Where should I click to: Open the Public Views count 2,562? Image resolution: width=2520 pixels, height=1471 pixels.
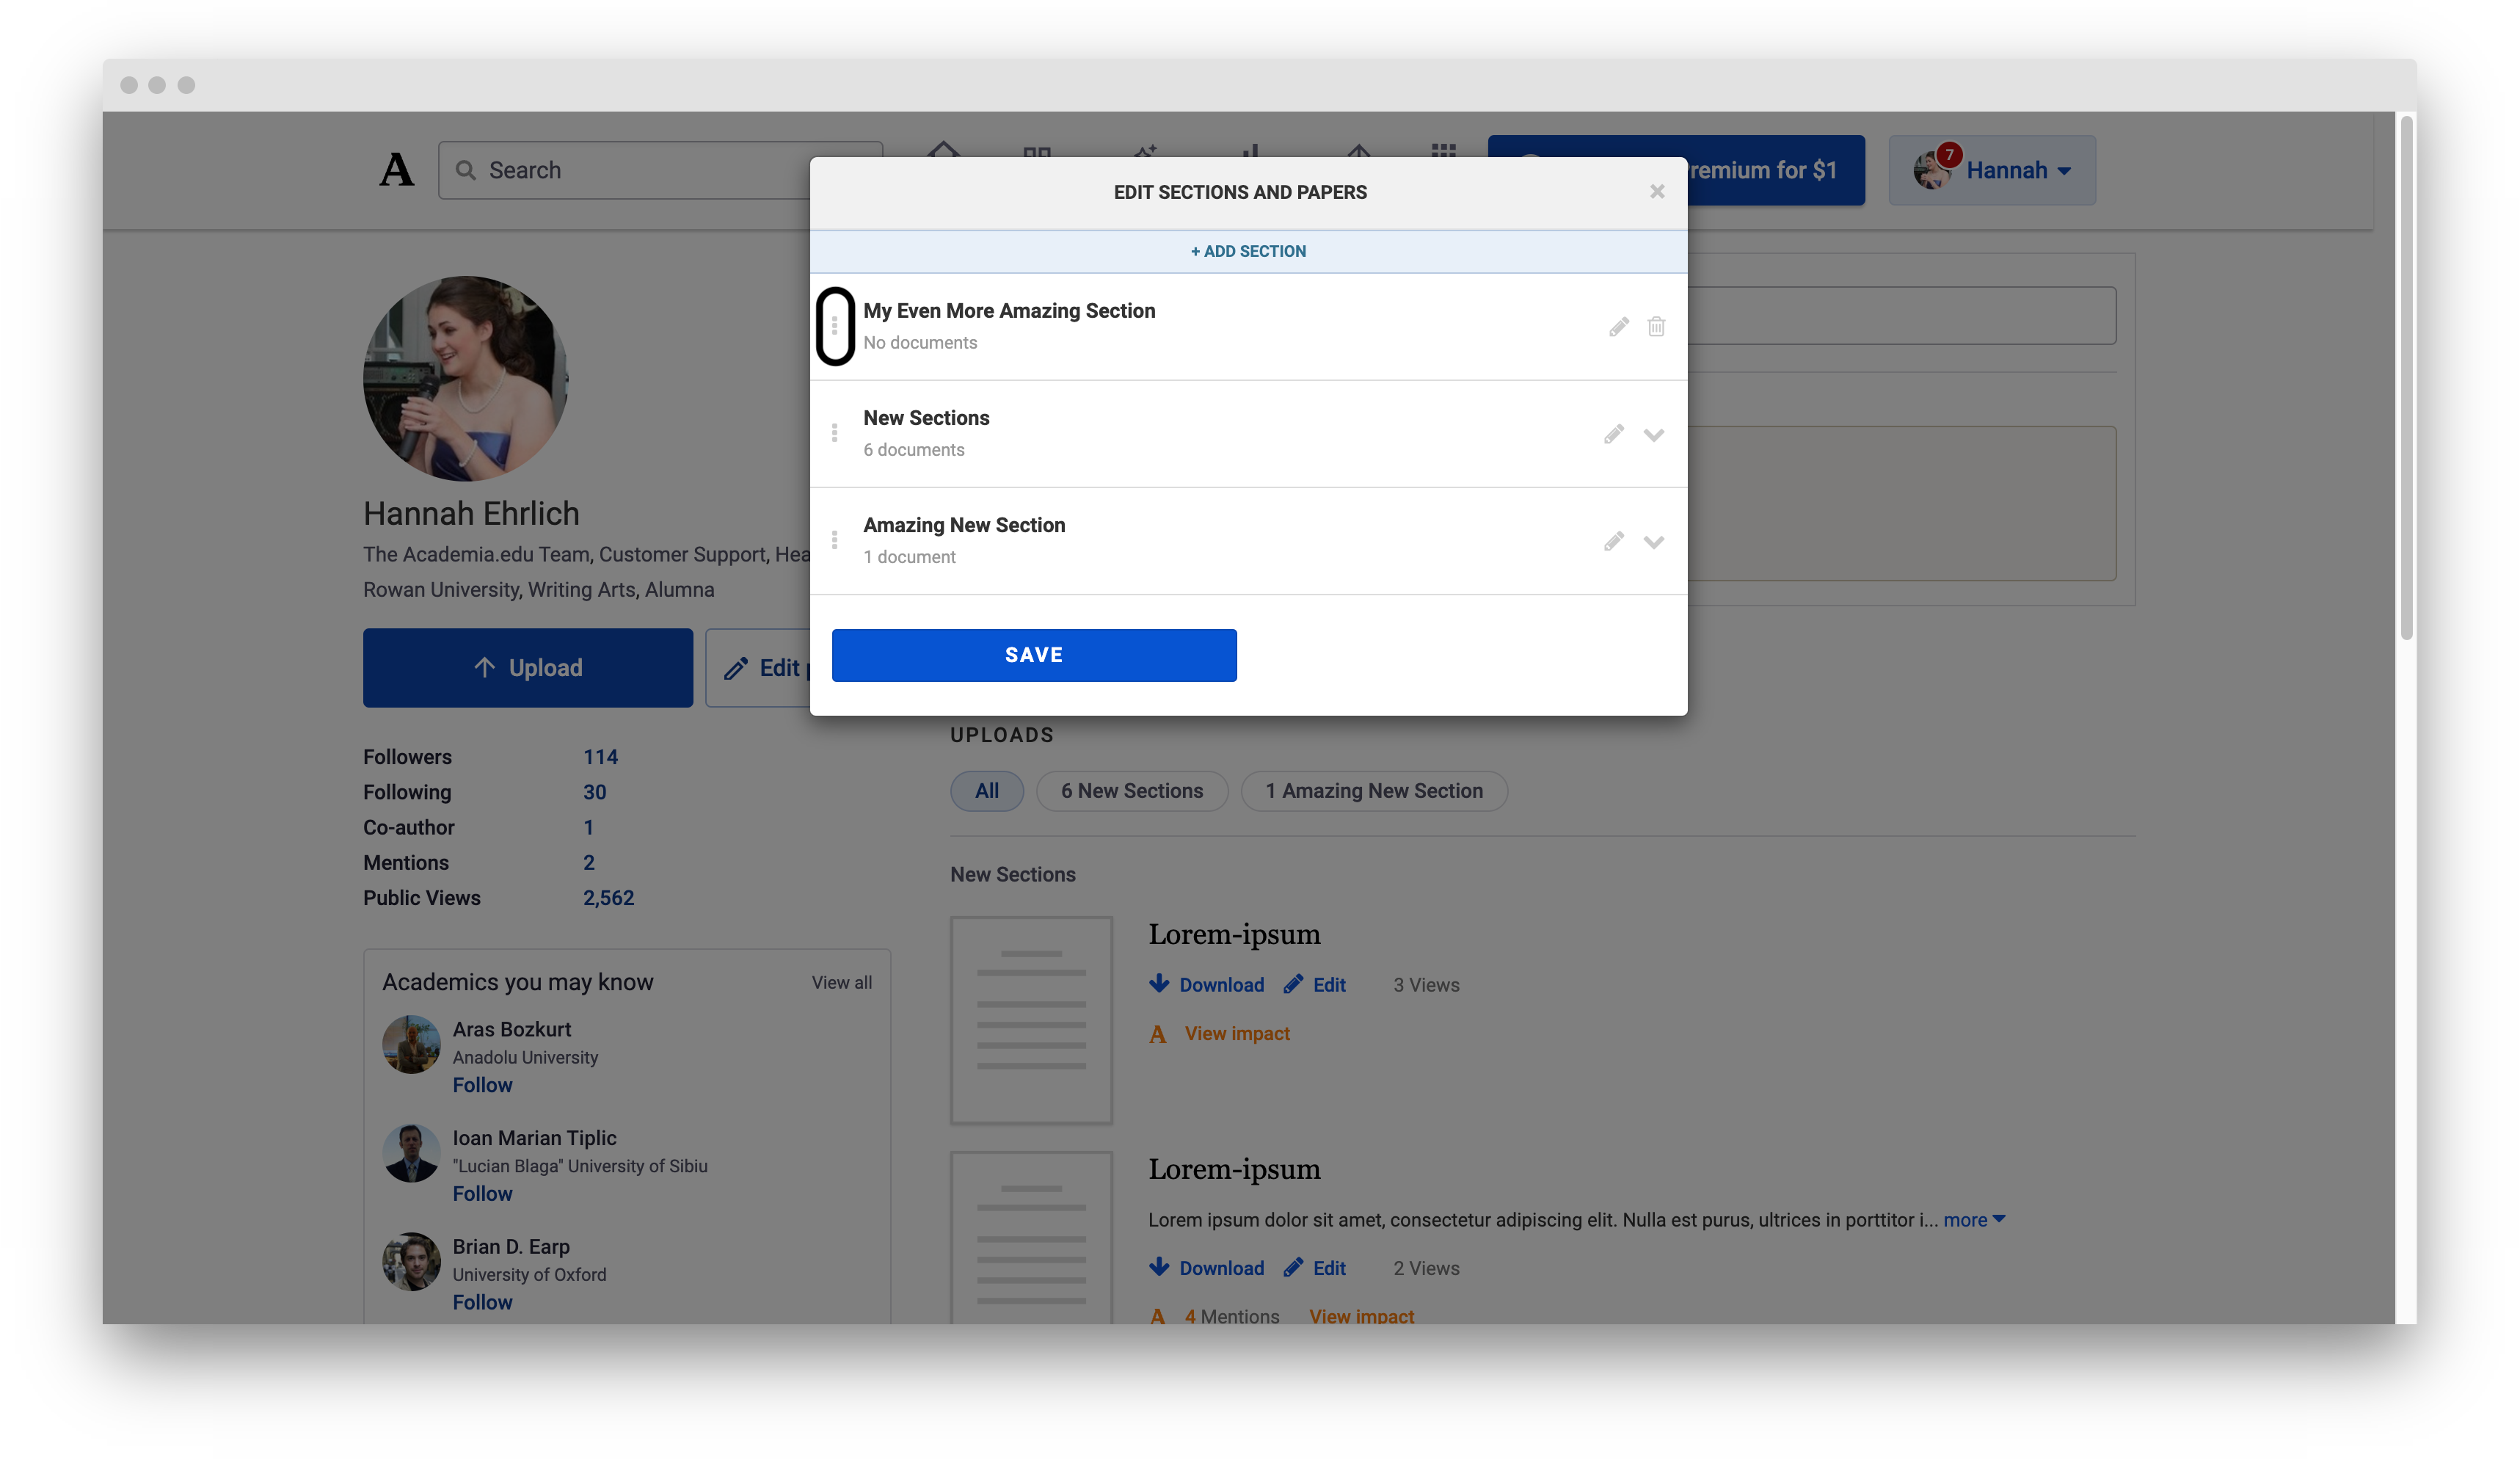(x=608, y=898)
